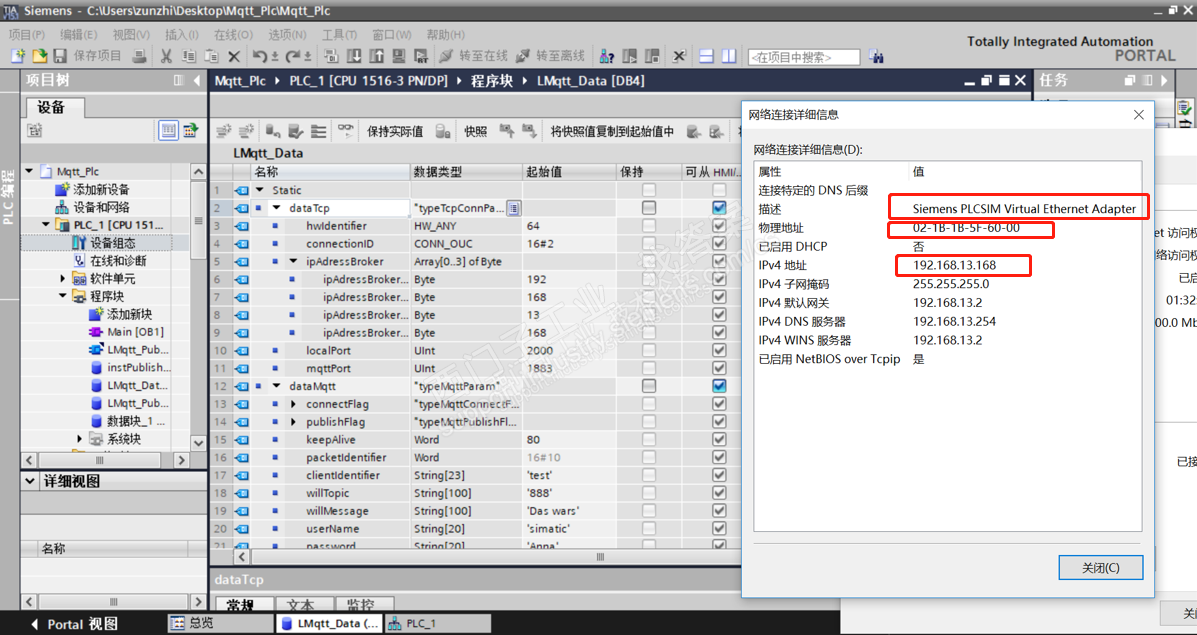Click the details list view icon in the project tree header
Screen dimensions: 1197x635
coord(169,131)
